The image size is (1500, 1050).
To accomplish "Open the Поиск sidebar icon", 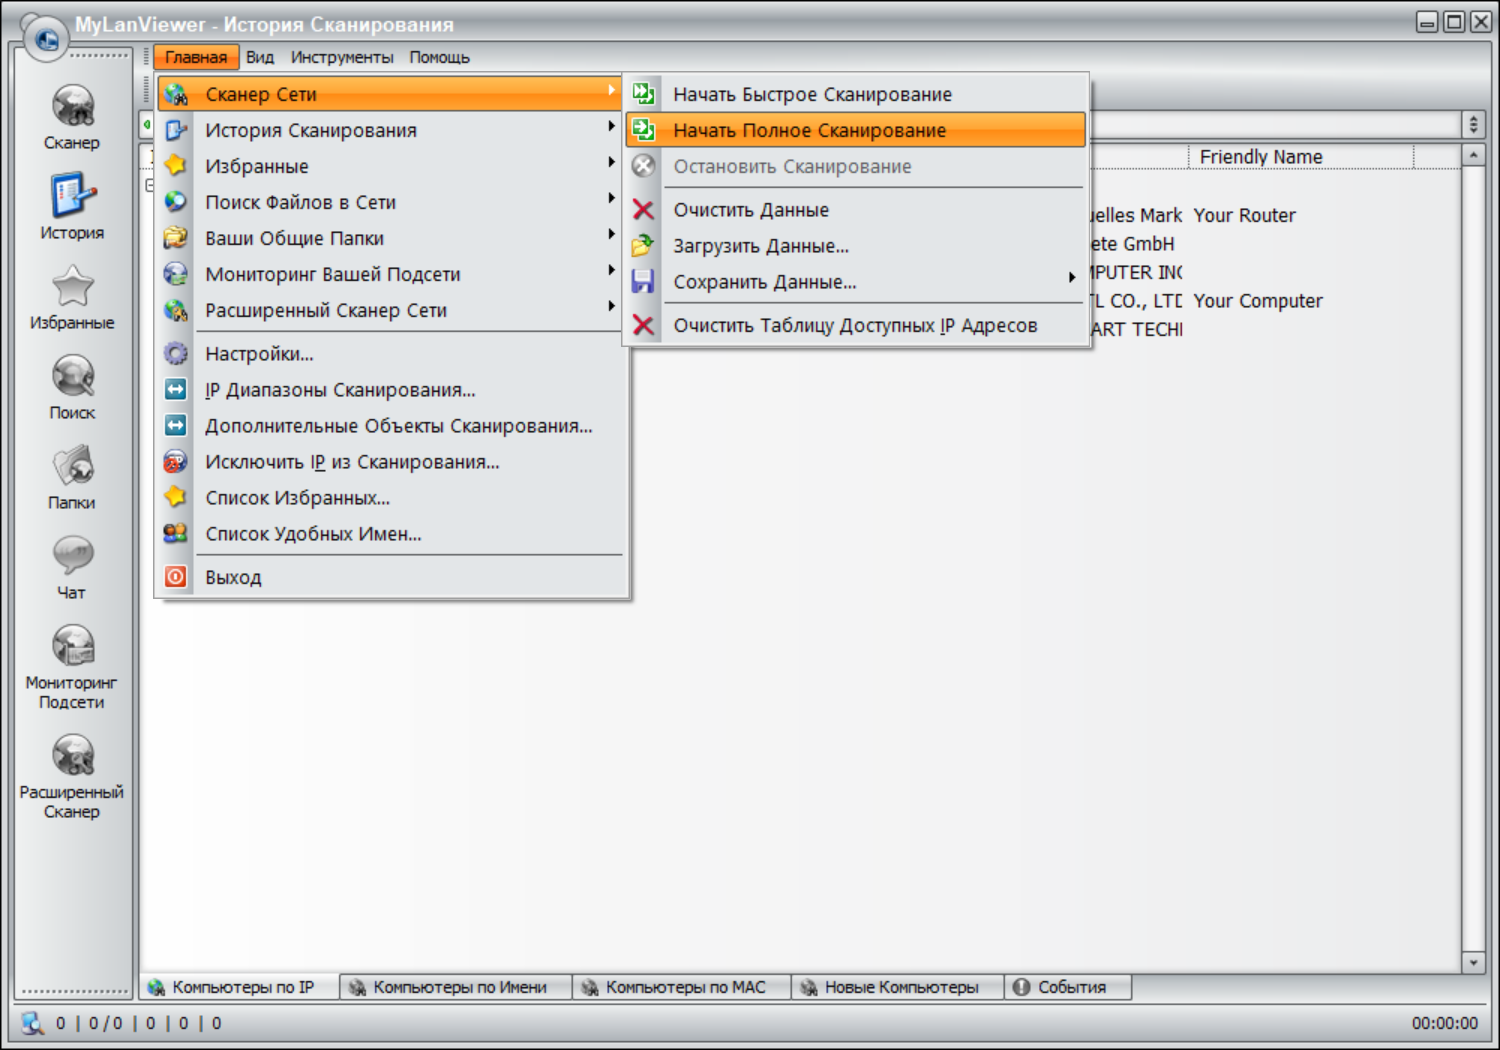I will (72, 376).
